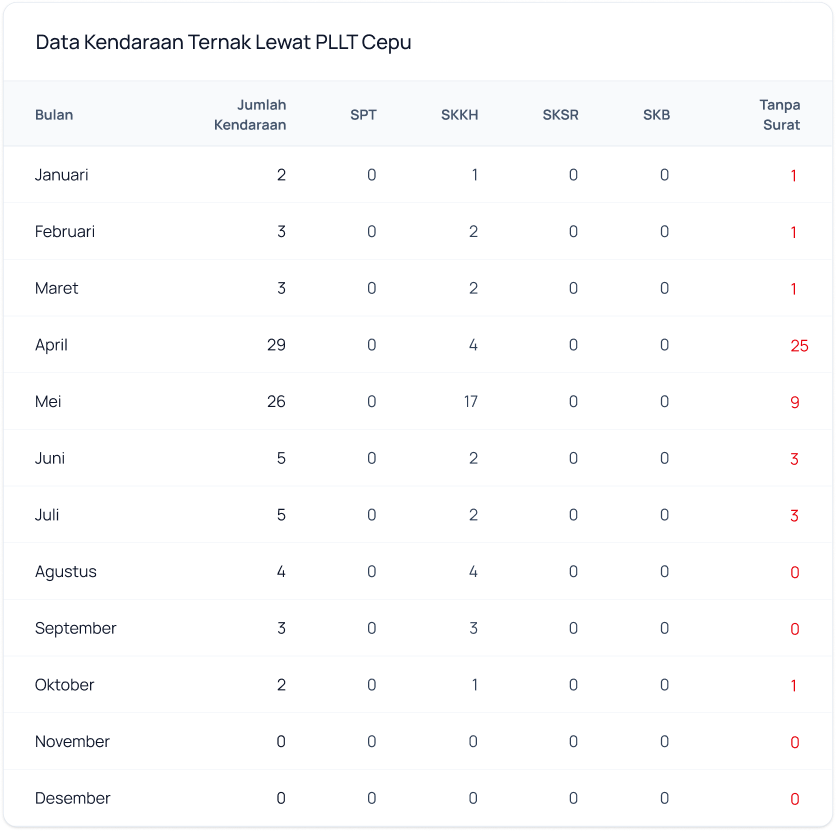836x831 pixels.
Task: Select the Februari row label
Action: [x=65, y=231]
